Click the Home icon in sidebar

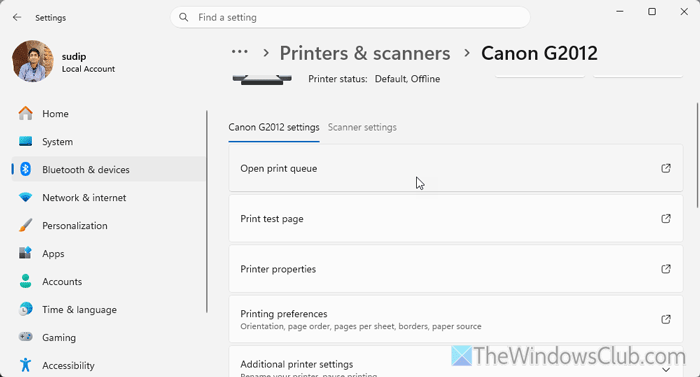(x=25, y=113)
